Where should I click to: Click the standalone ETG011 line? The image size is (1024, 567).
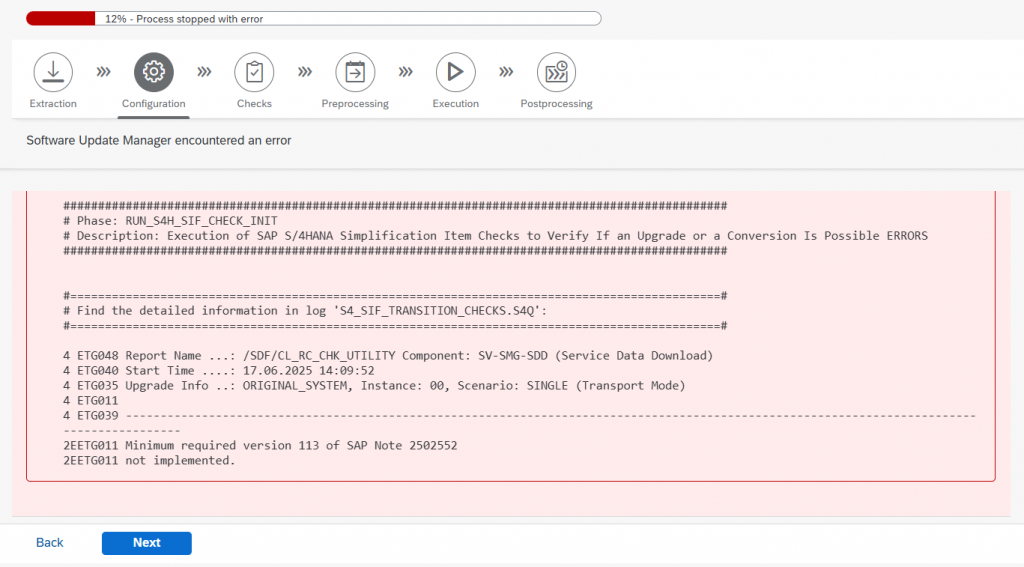click(91, 401)
